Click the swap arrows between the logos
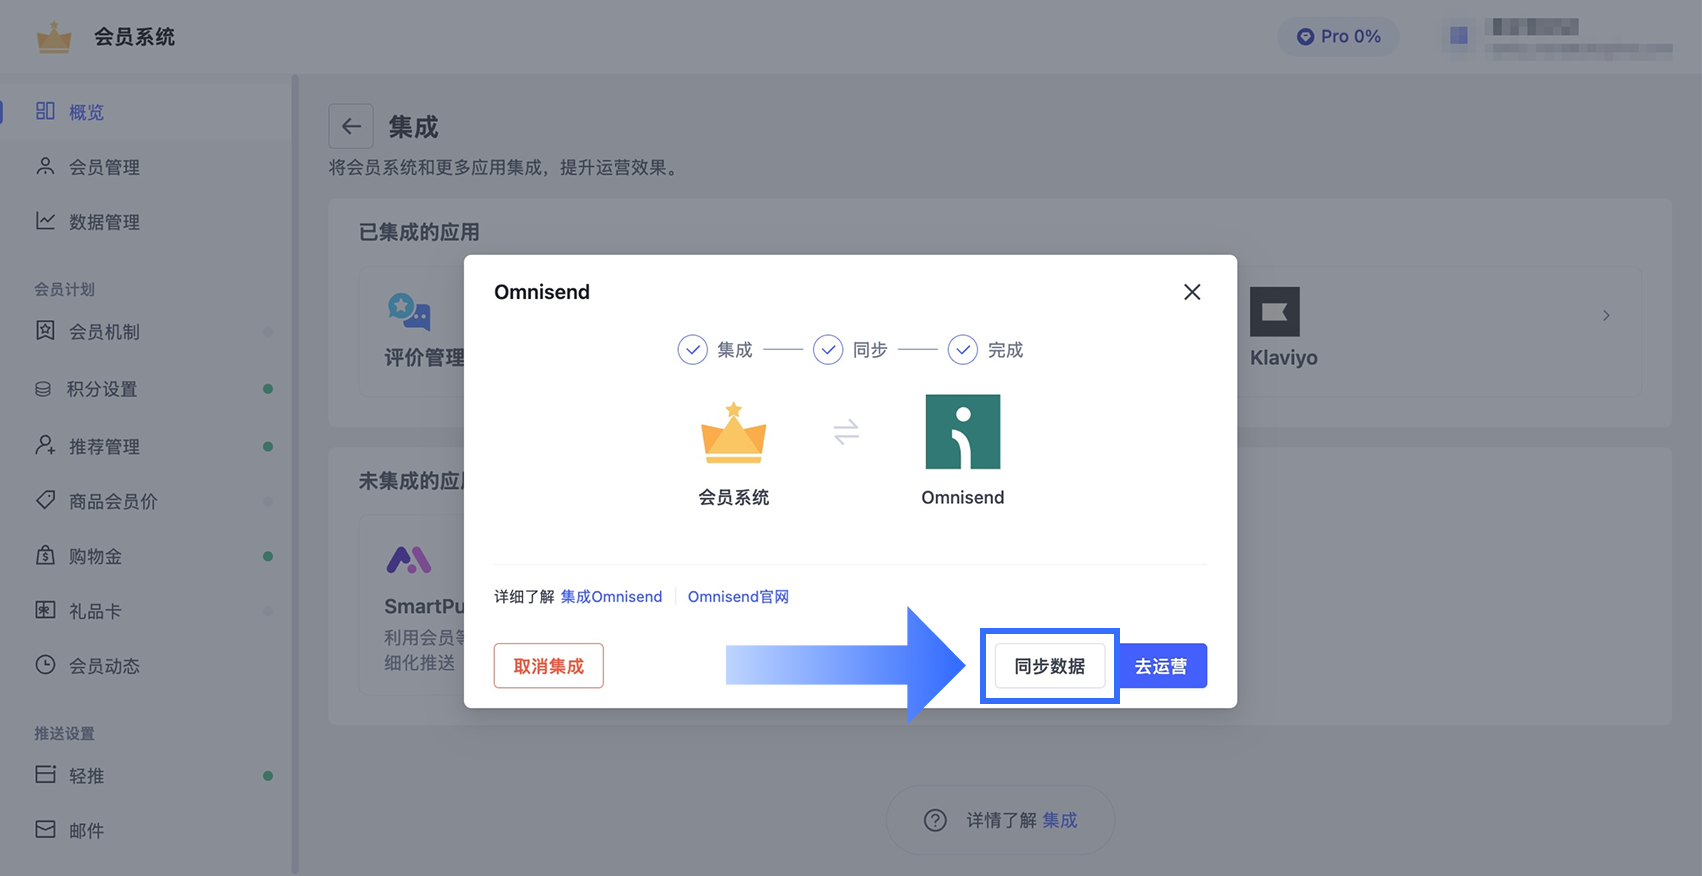This screenshot has height=876, width=1702. pyautogui.click(x=846, y=432)
